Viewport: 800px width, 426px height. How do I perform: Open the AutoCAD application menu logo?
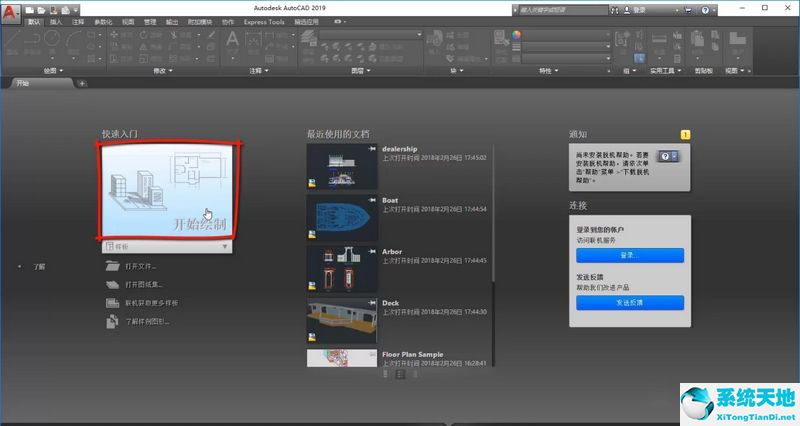tap(10, 12)
